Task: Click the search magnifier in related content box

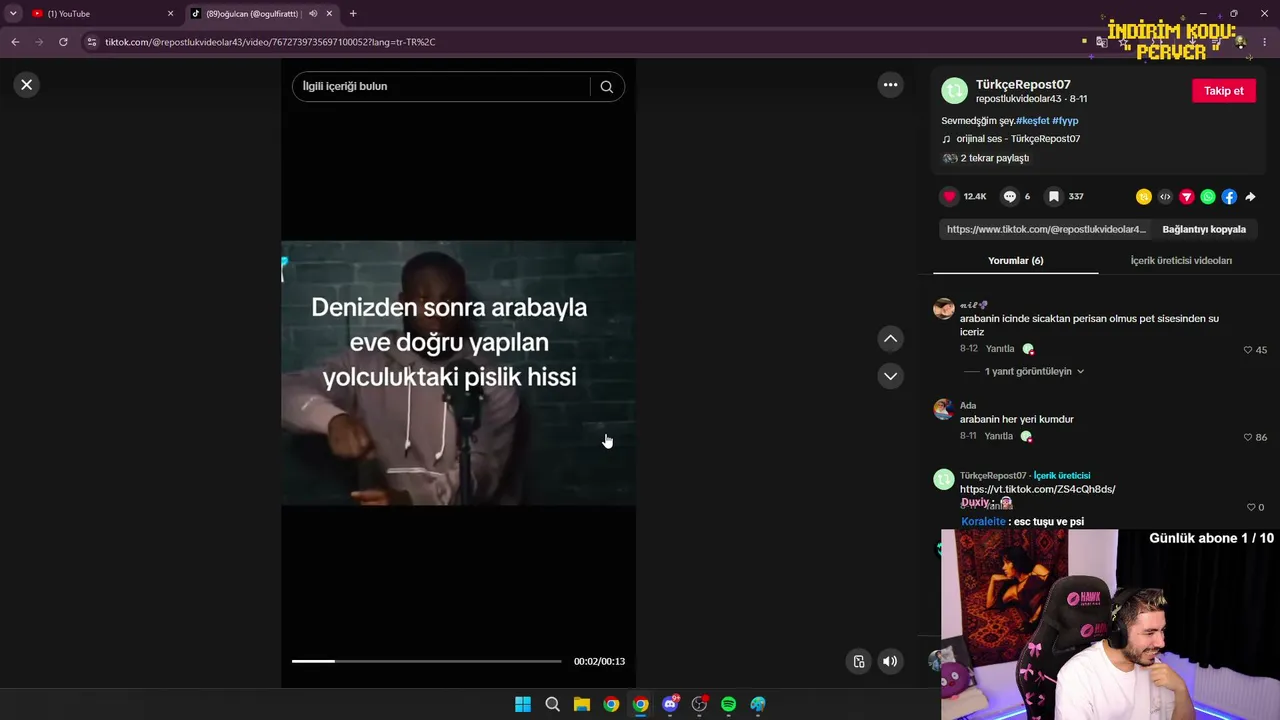Action: 606,86
